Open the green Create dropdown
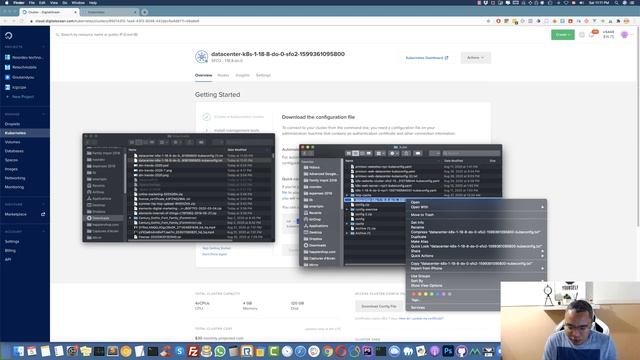 click(562, 35)
